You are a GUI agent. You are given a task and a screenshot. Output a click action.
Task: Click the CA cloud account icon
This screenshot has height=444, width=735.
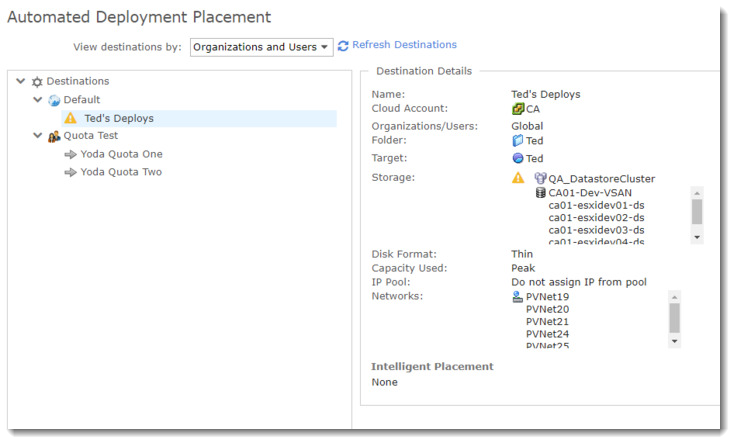point(518,109)
